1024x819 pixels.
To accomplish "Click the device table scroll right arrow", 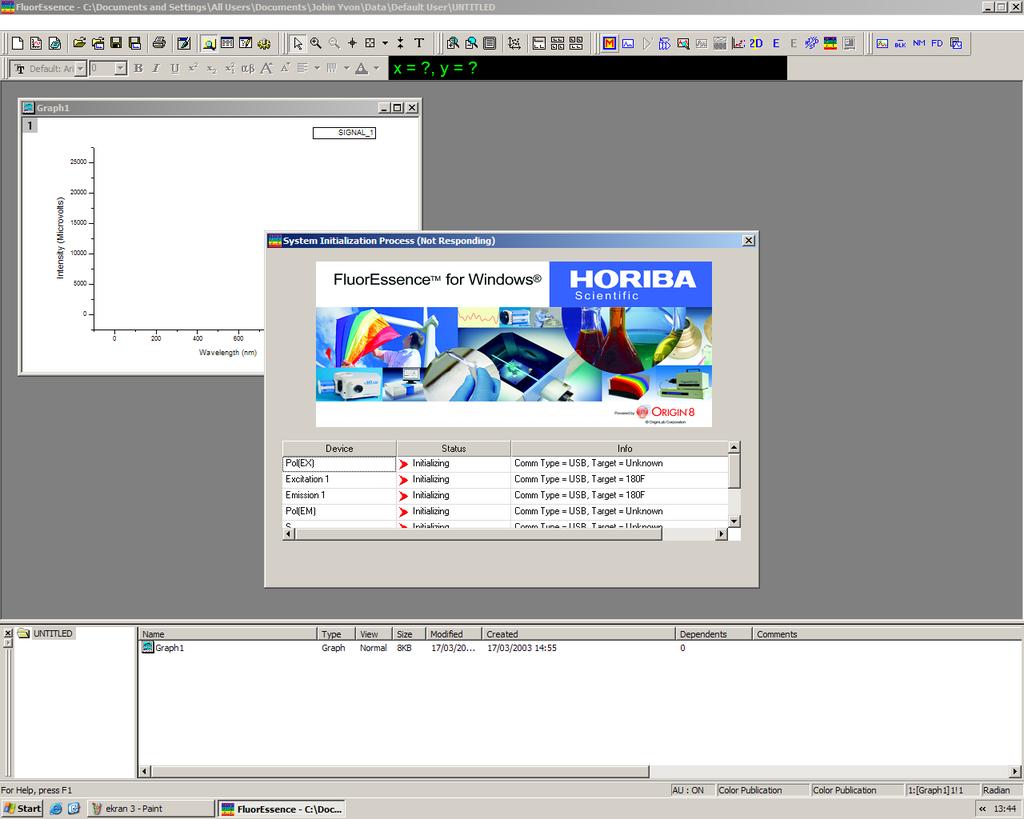I will coord(721,534).
